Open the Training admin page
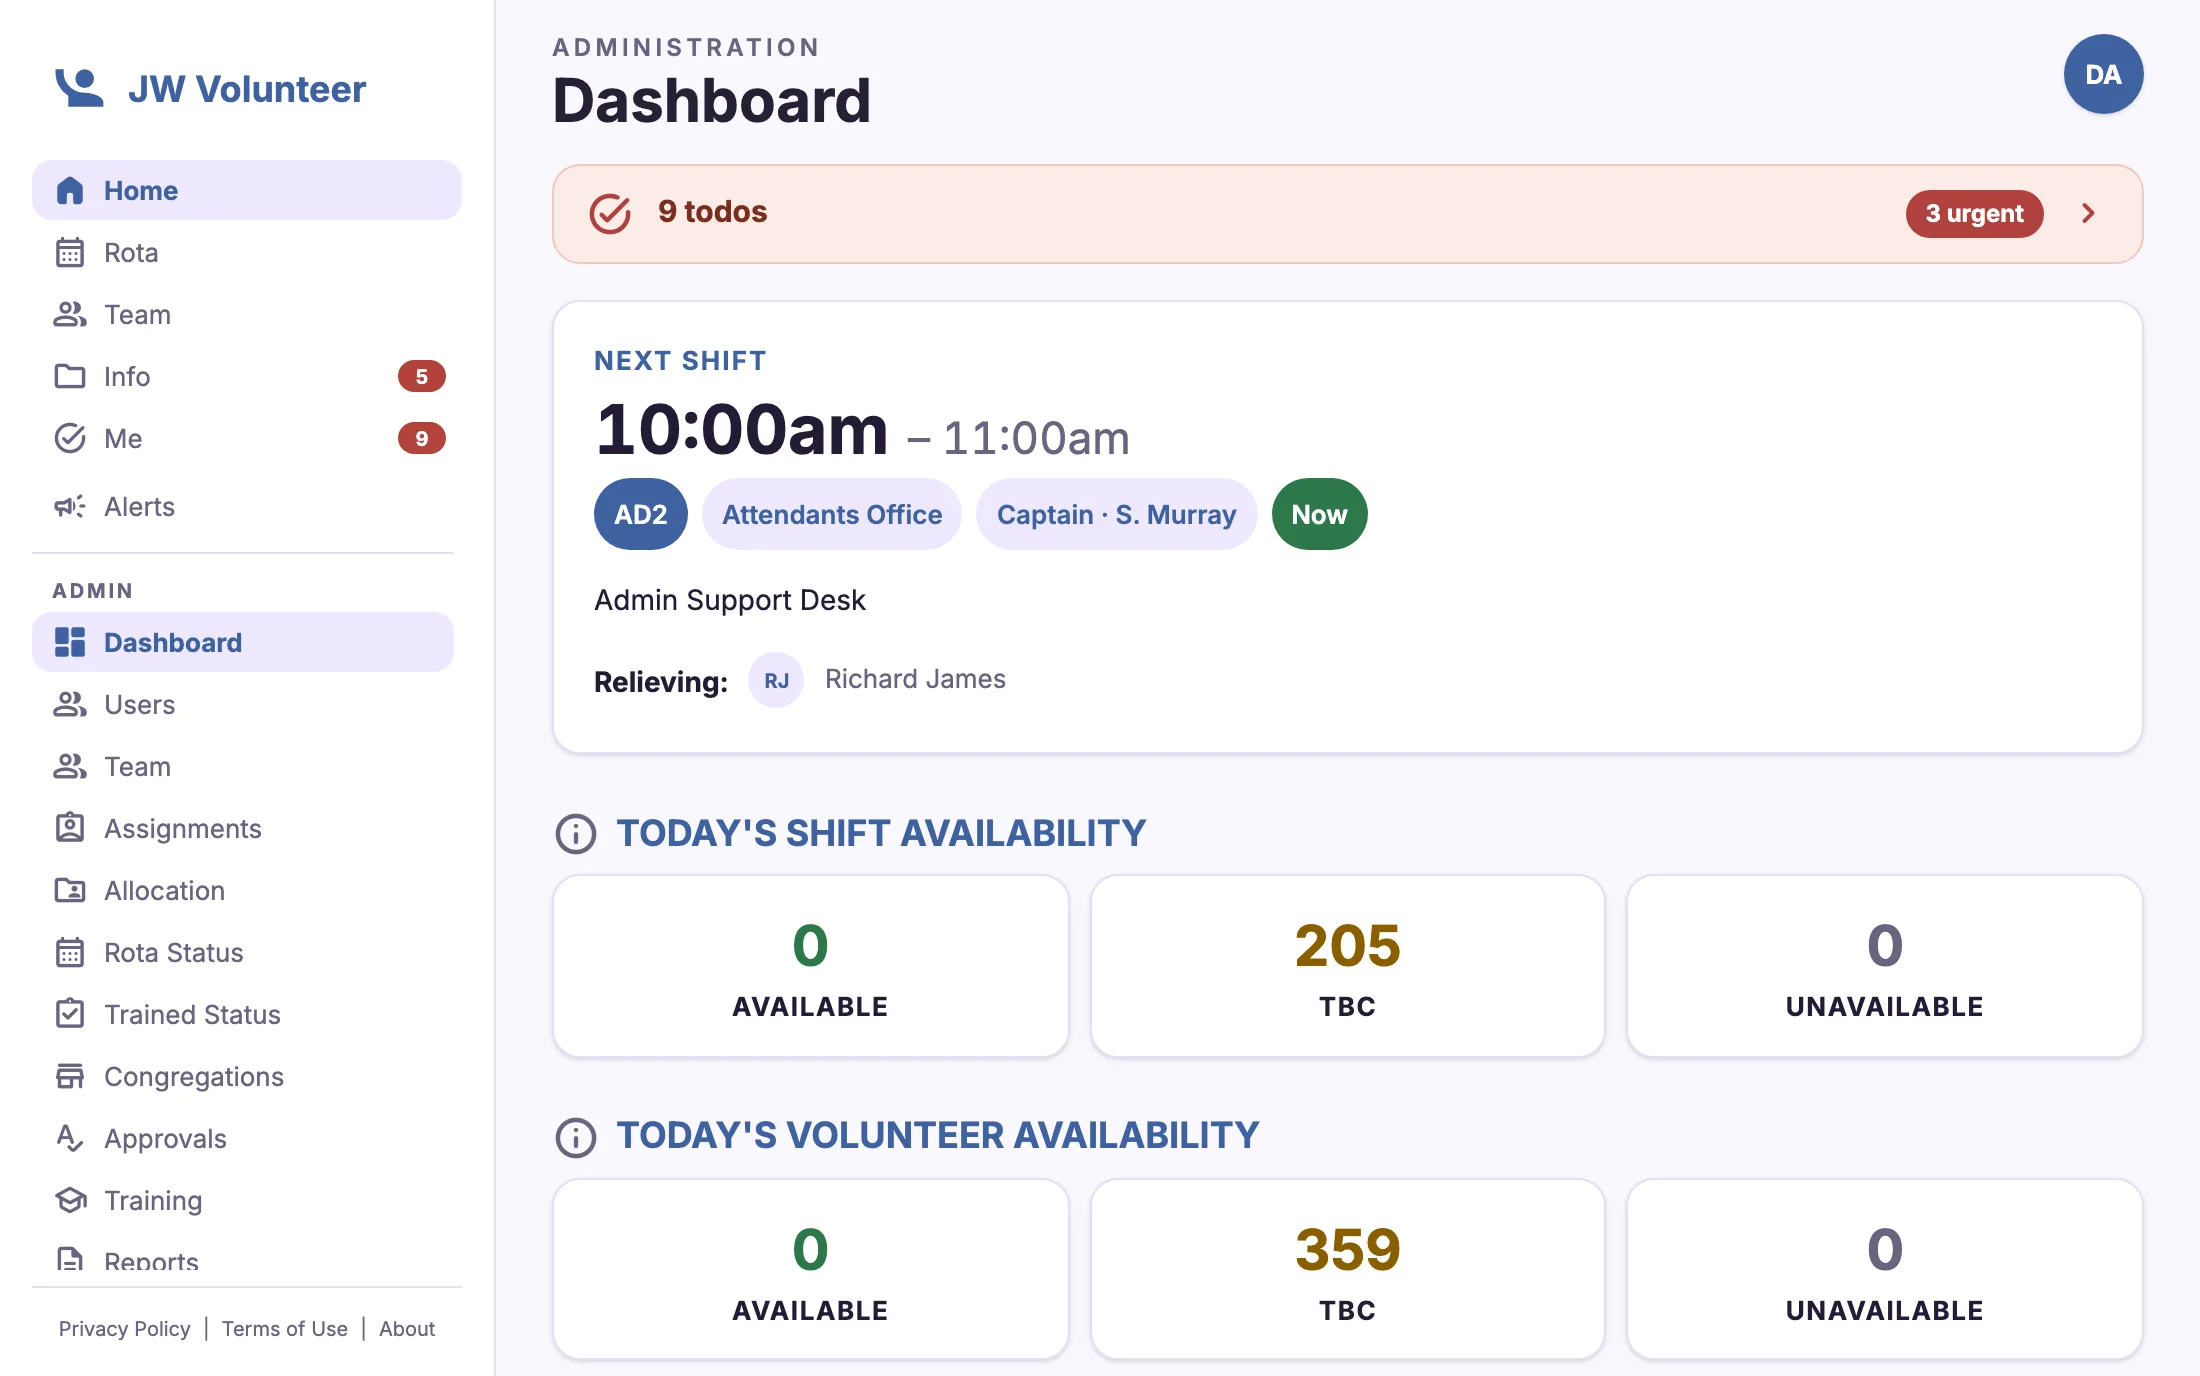2200x1376 pixels. (243, 1200)
